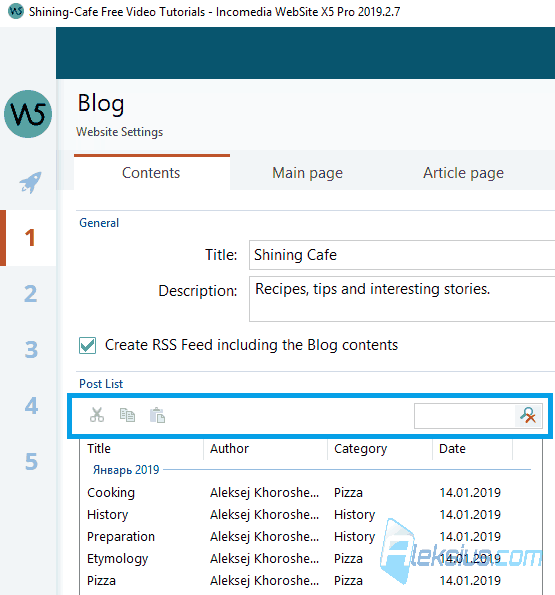
Task: Select the Cooking post row
Action: (x=310, y=493)
